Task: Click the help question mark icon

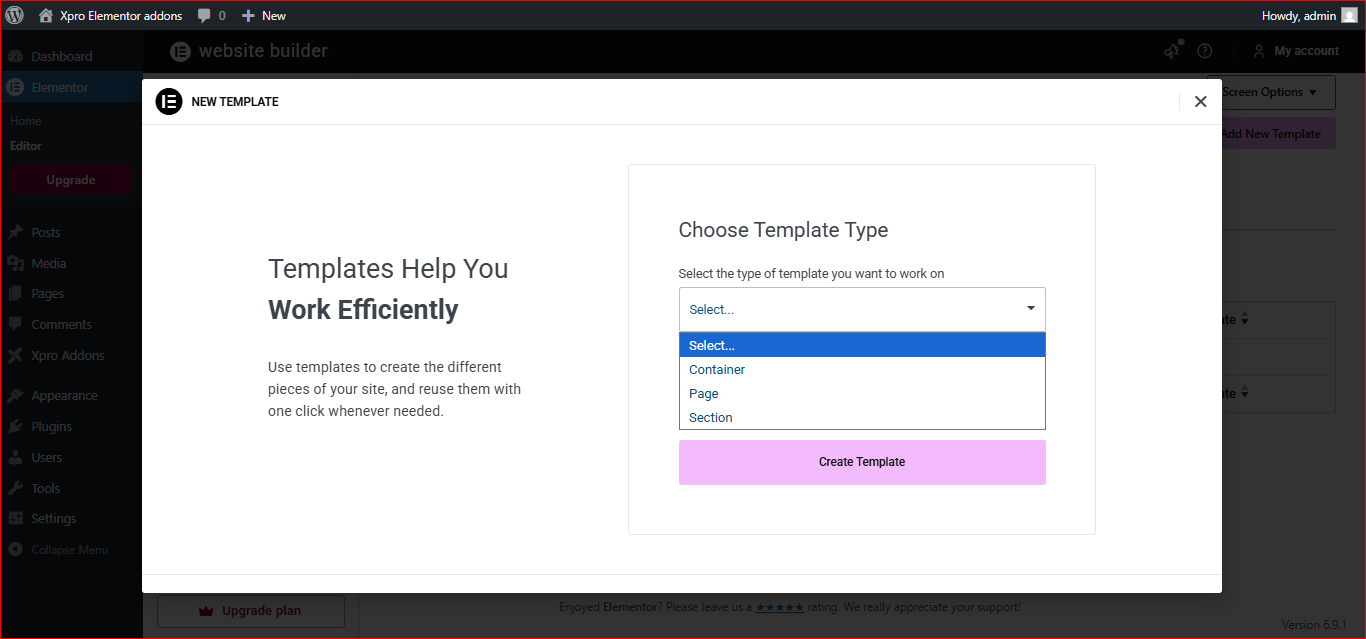Action: pos(1205,51)
